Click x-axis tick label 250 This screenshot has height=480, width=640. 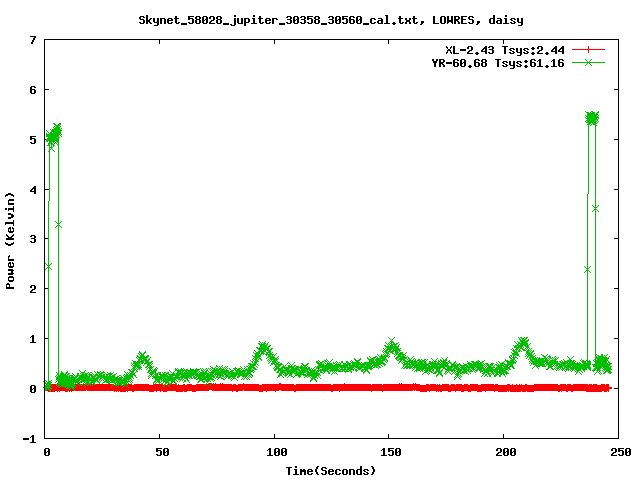(621, 452)
